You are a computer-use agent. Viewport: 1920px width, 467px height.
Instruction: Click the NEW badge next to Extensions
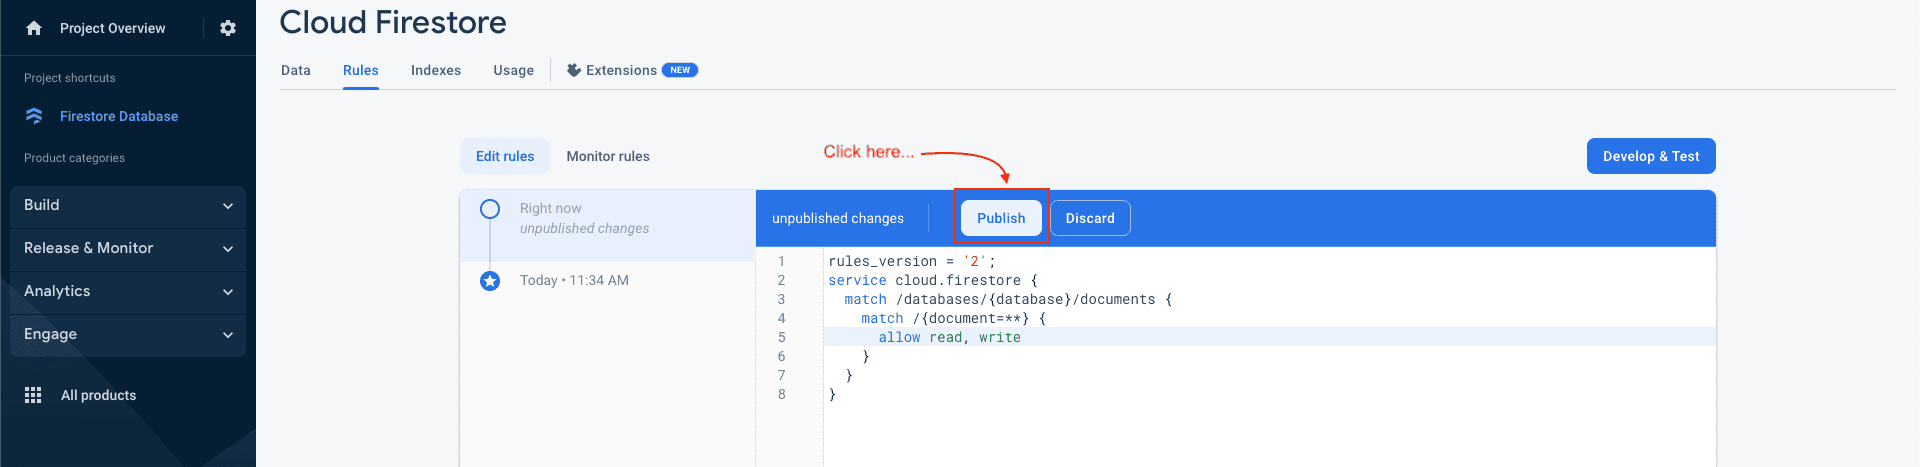(x=680, y=70)
